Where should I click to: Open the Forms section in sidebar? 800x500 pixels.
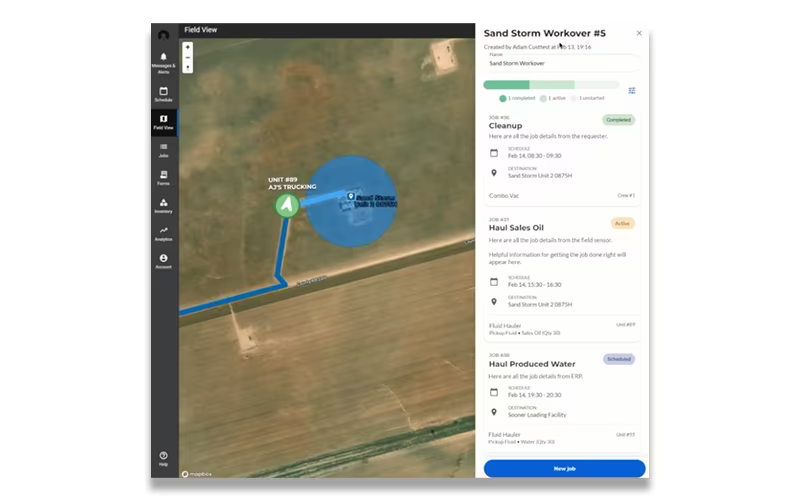163,178
